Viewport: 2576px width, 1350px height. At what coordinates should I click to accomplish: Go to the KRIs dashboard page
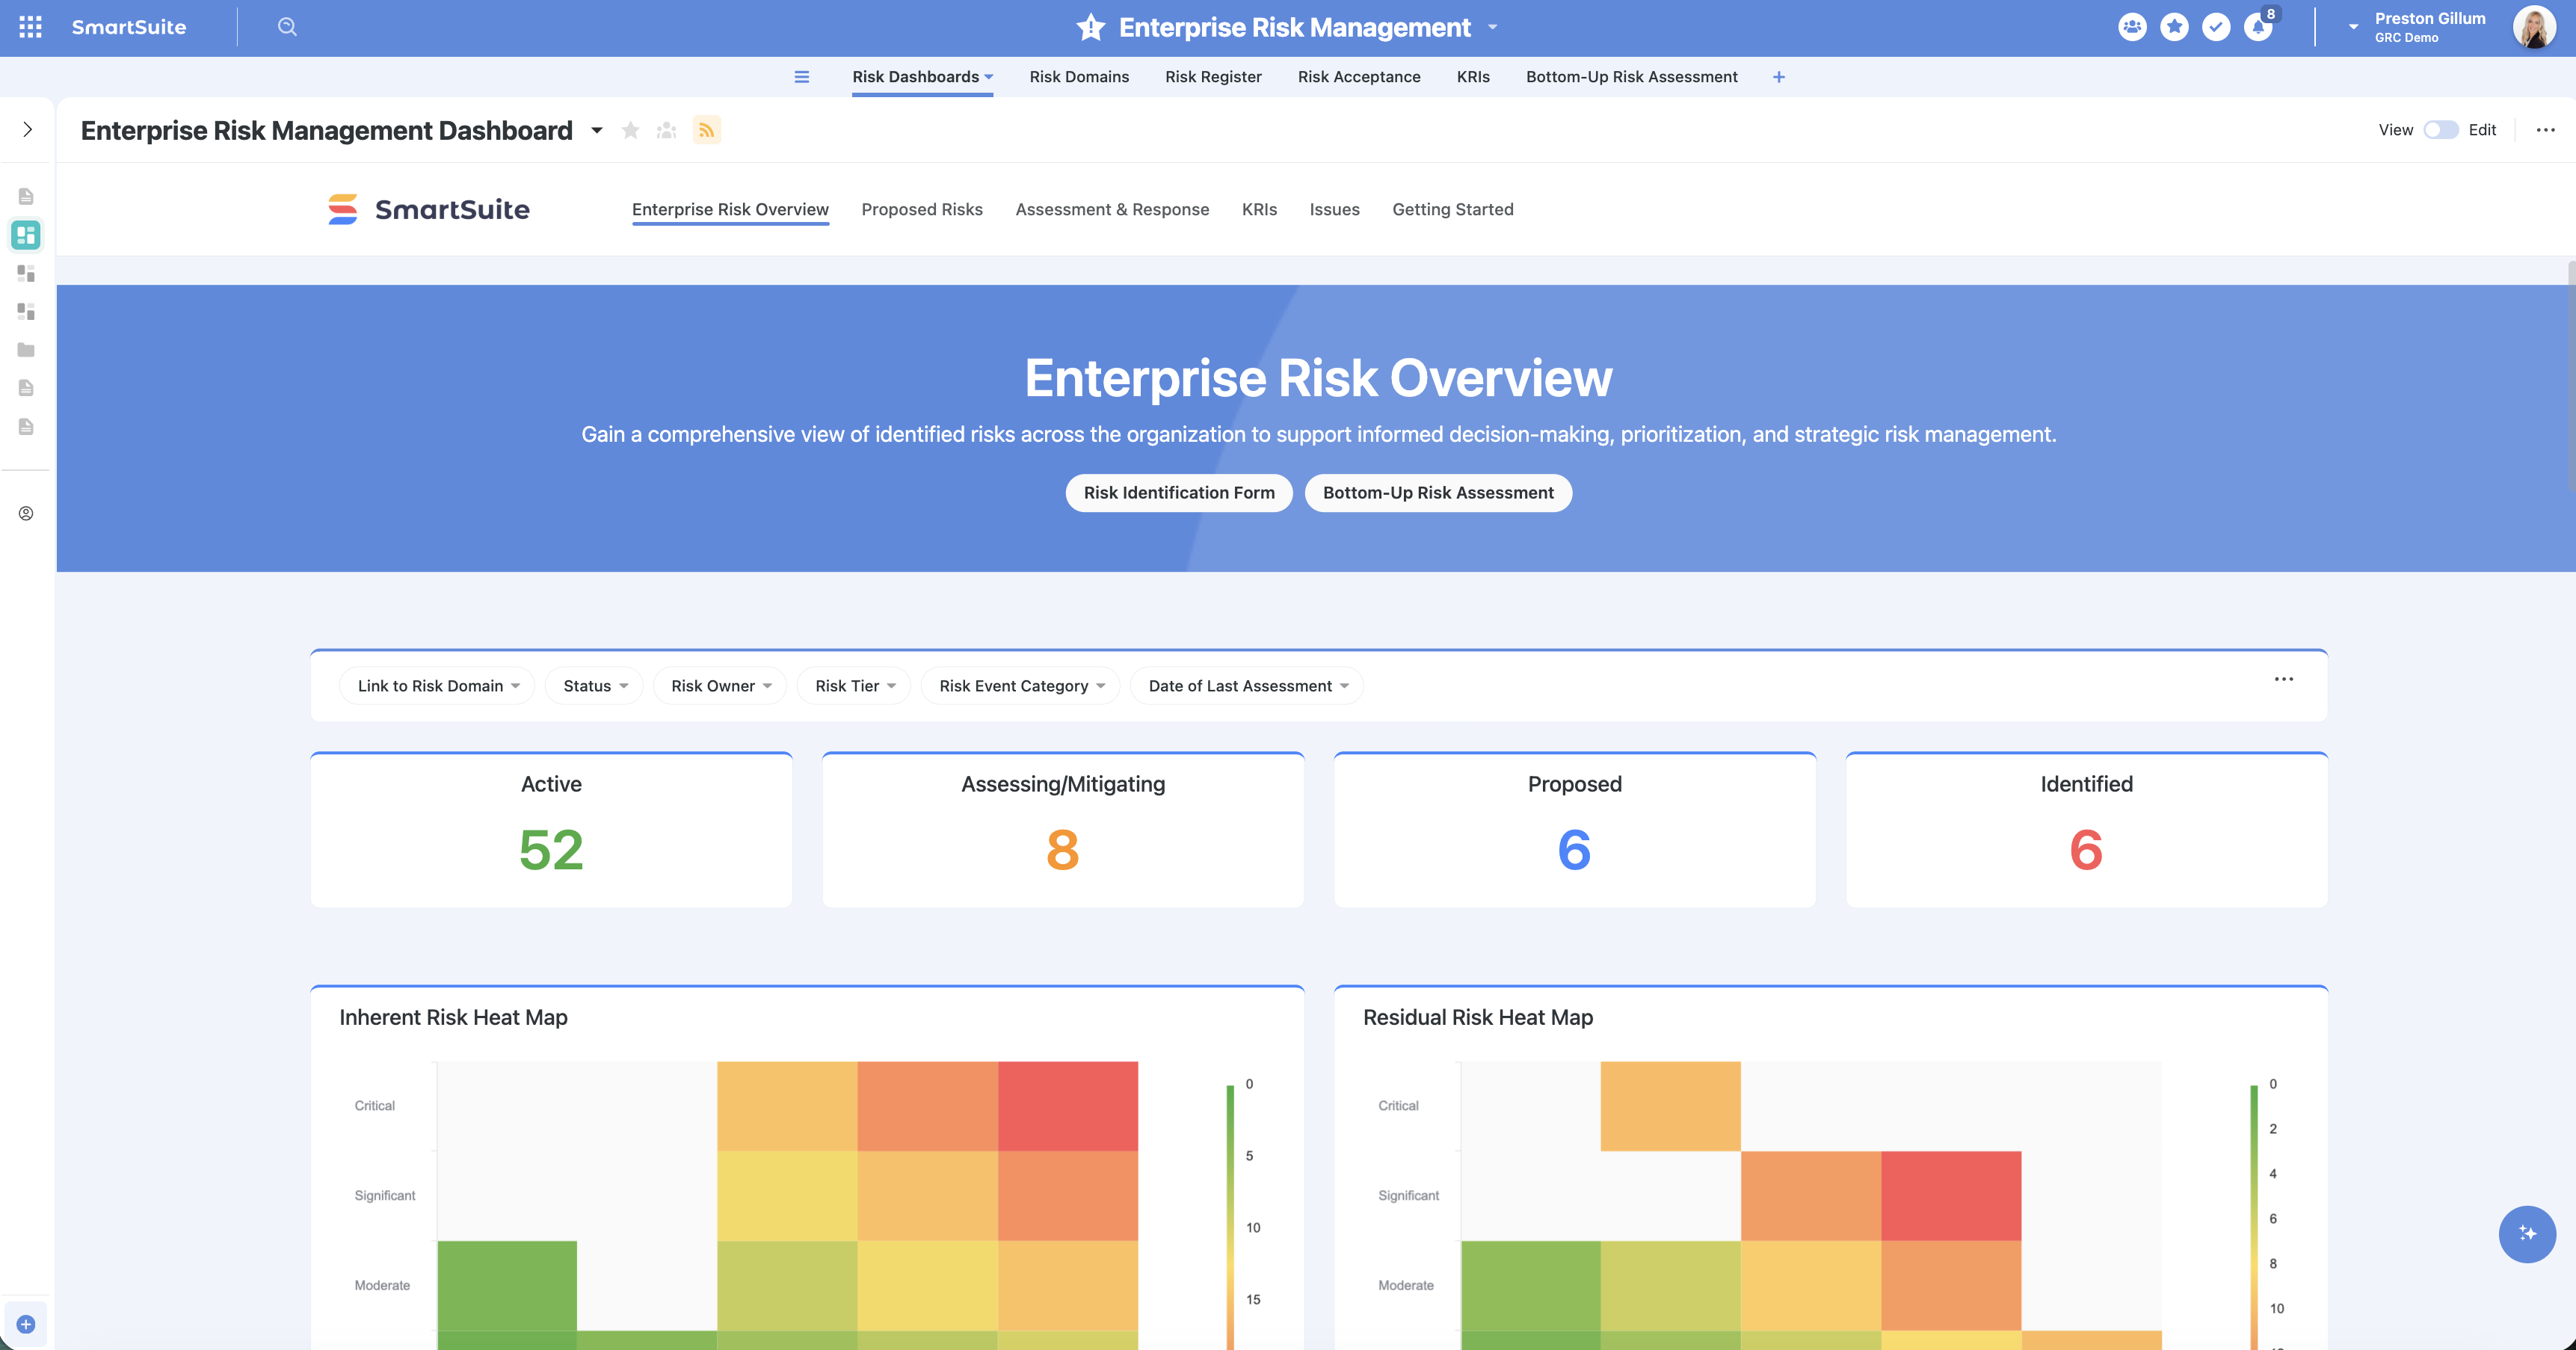(1259, 209)
